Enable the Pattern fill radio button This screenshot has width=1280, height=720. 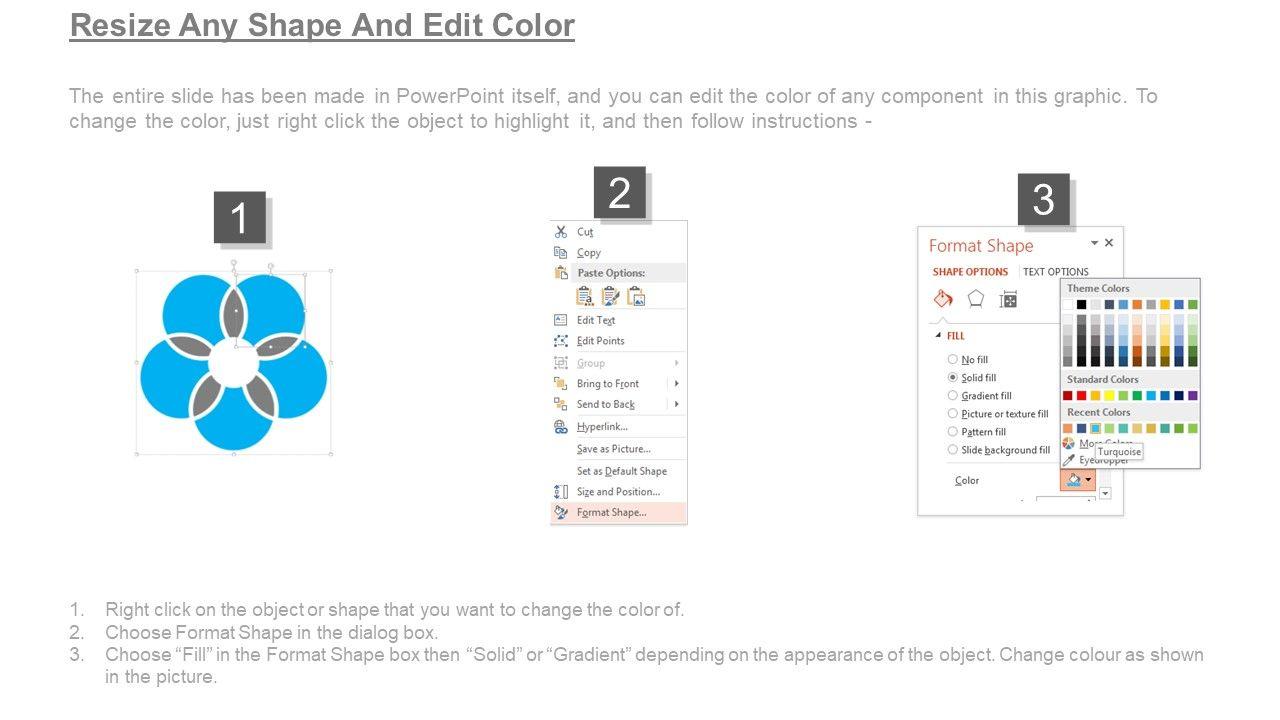point(953,432)
